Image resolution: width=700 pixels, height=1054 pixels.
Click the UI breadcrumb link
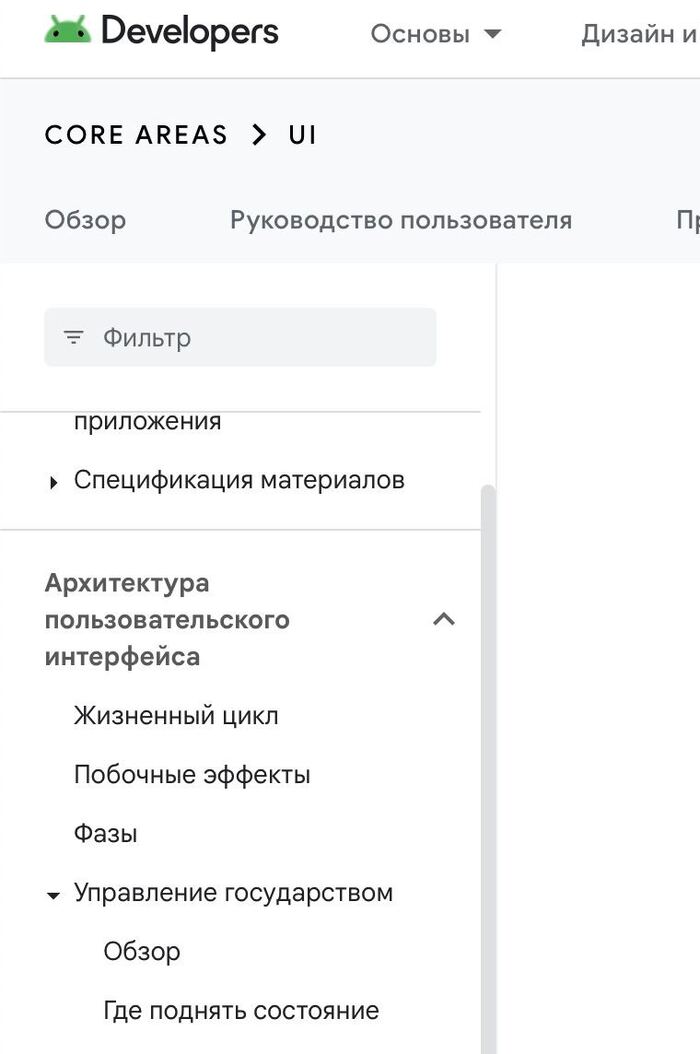coord(302,134)
